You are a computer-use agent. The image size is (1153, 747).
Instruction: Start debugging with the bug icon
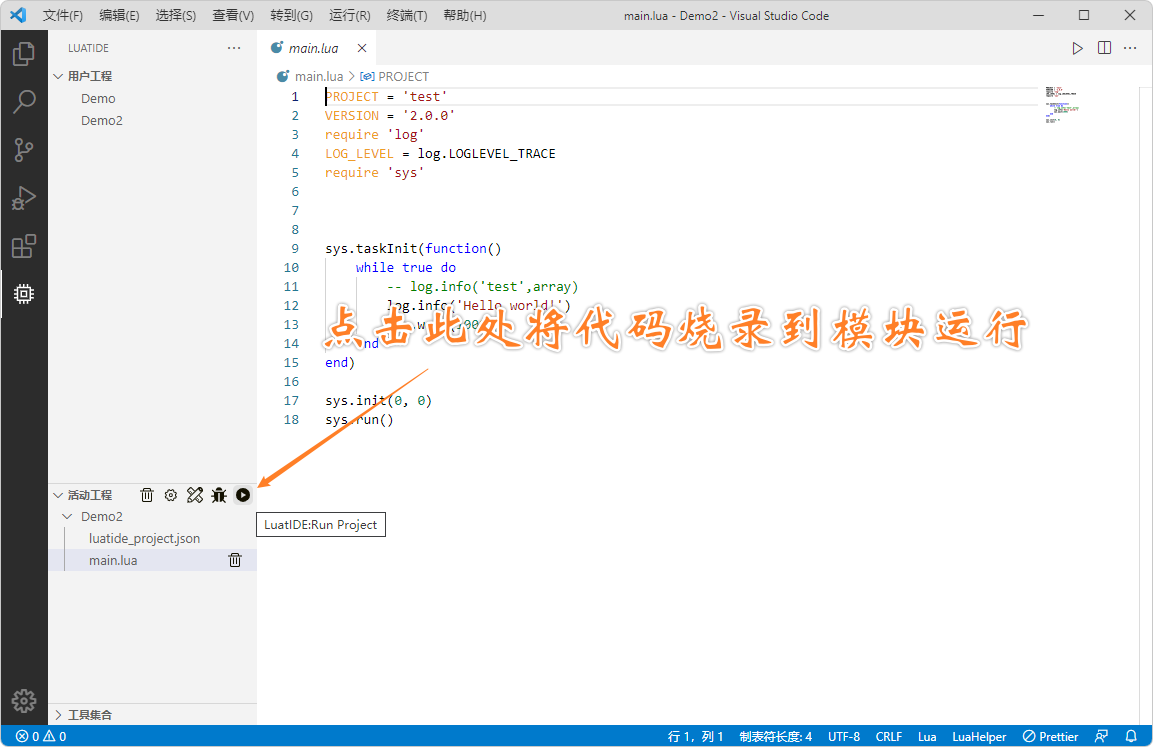[219, 495]
